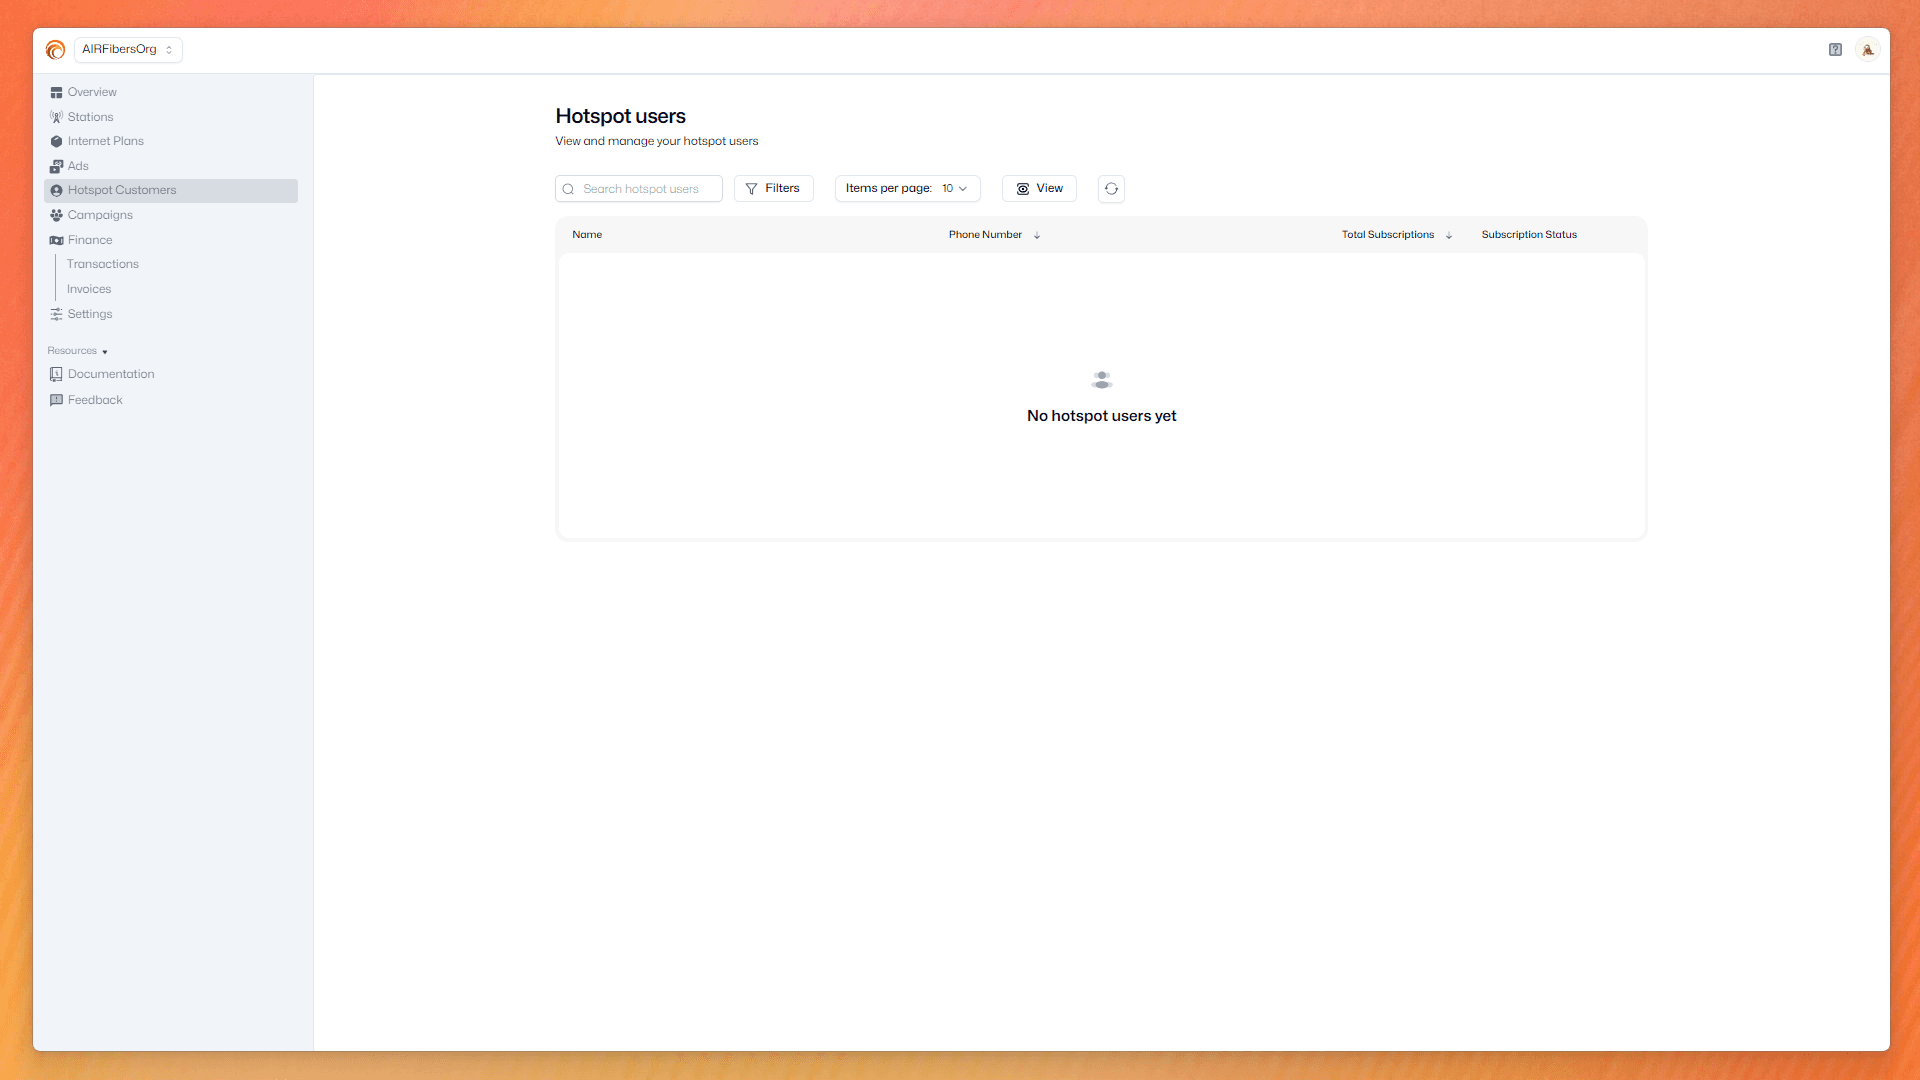Open Settings via the sliders icon
Image resolution: width=1920 pixels, height=1080 pixels.
pos(56,314)
